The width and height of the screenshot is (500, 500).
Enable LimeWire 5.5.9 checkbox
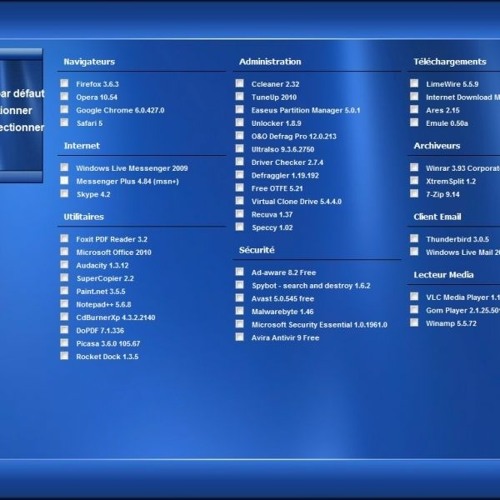(414, 83)
